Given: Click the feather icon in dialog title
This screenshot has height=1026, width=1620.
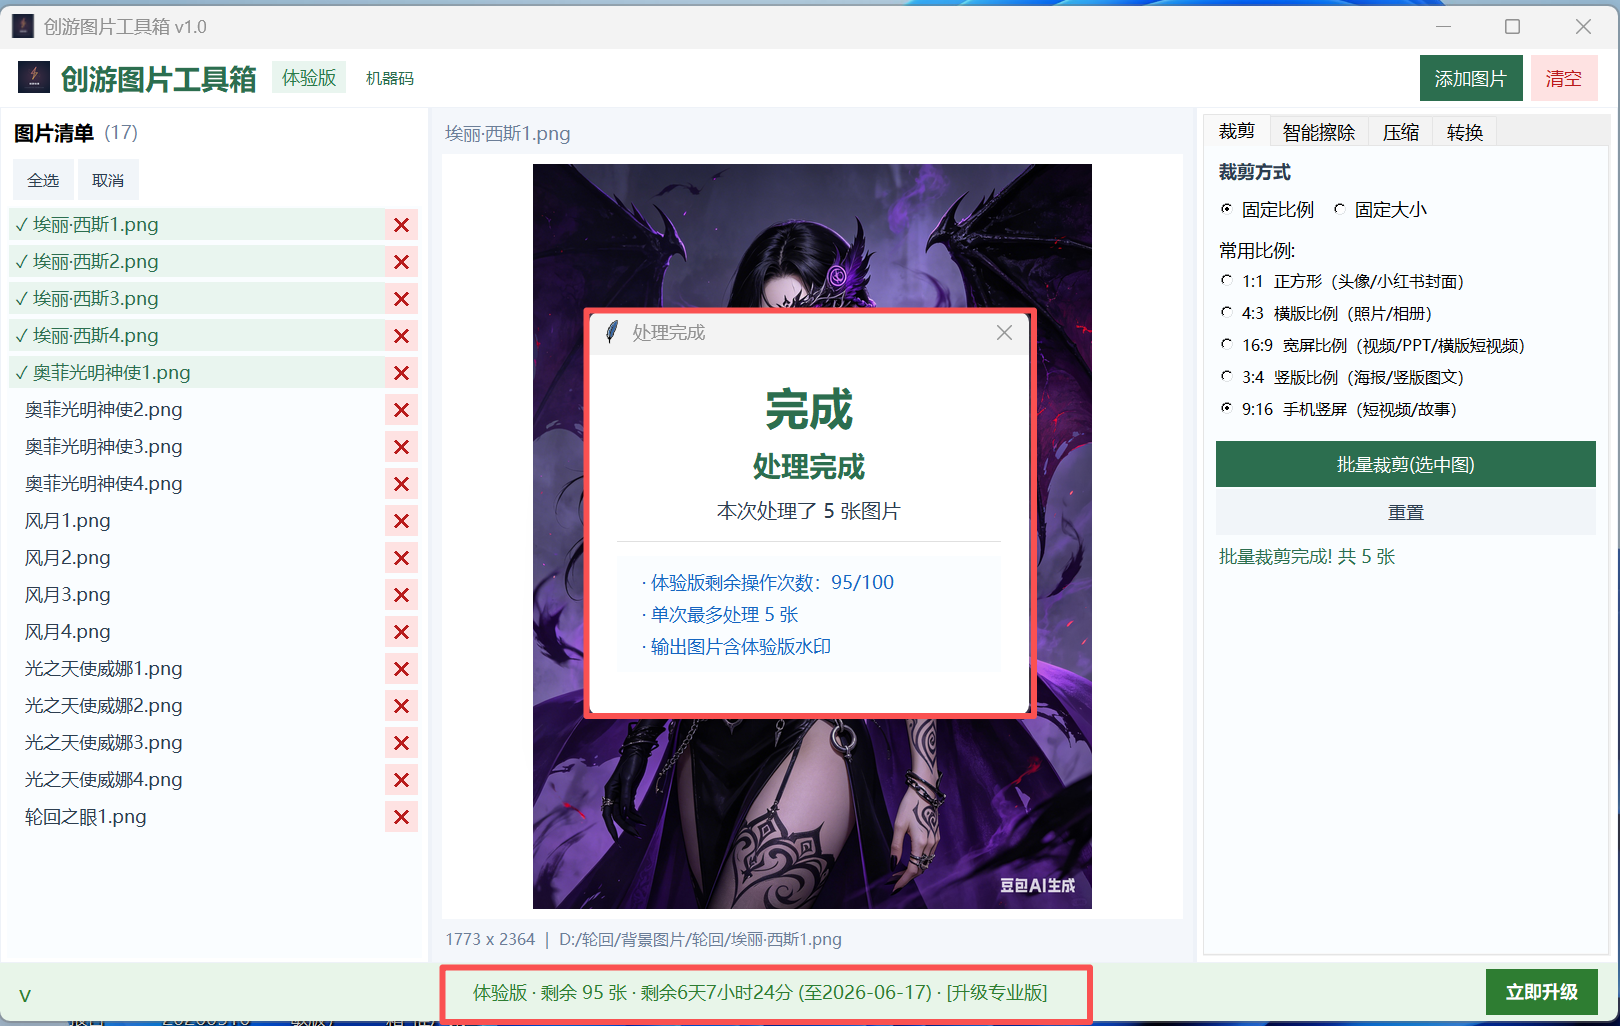Looking at the screenshot, I should (612, 332).
